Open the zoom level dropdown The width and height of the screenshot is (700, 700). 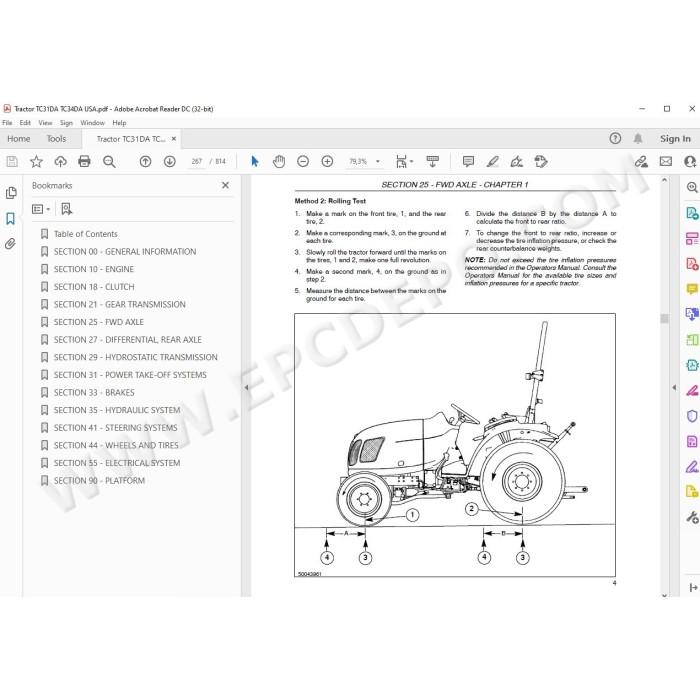[378, 161]
